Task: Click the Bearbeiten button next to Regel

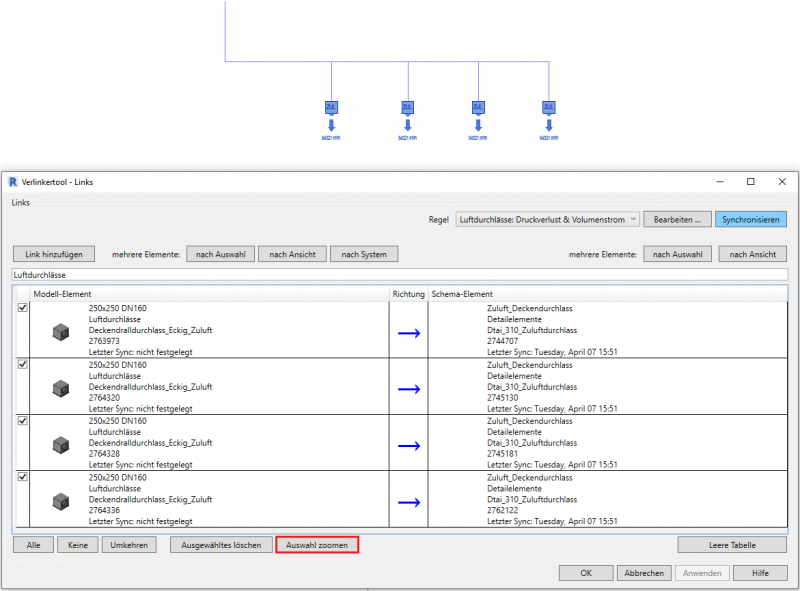Action: (676, 219)
